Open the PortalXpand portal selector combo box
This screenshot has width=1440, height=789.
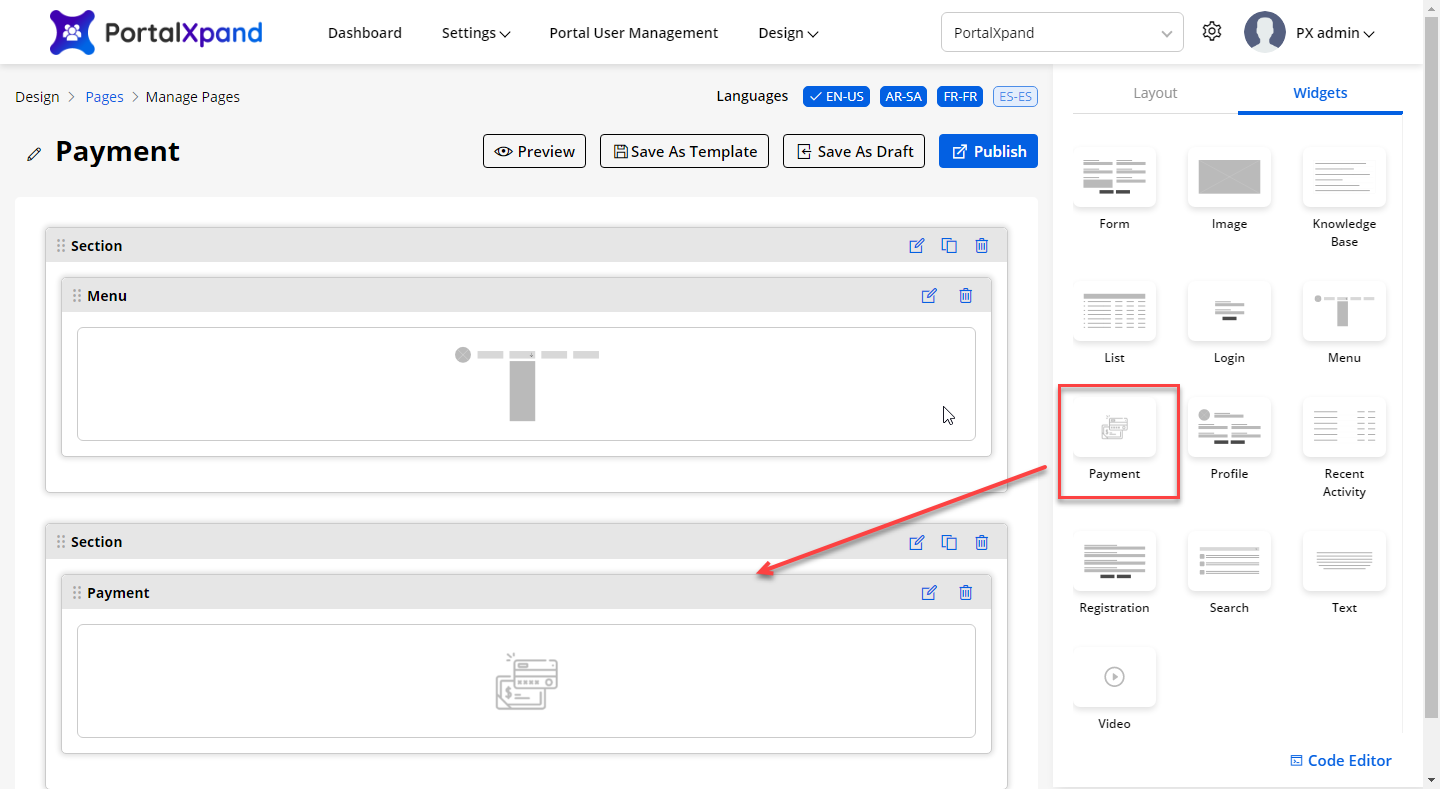1061,32
